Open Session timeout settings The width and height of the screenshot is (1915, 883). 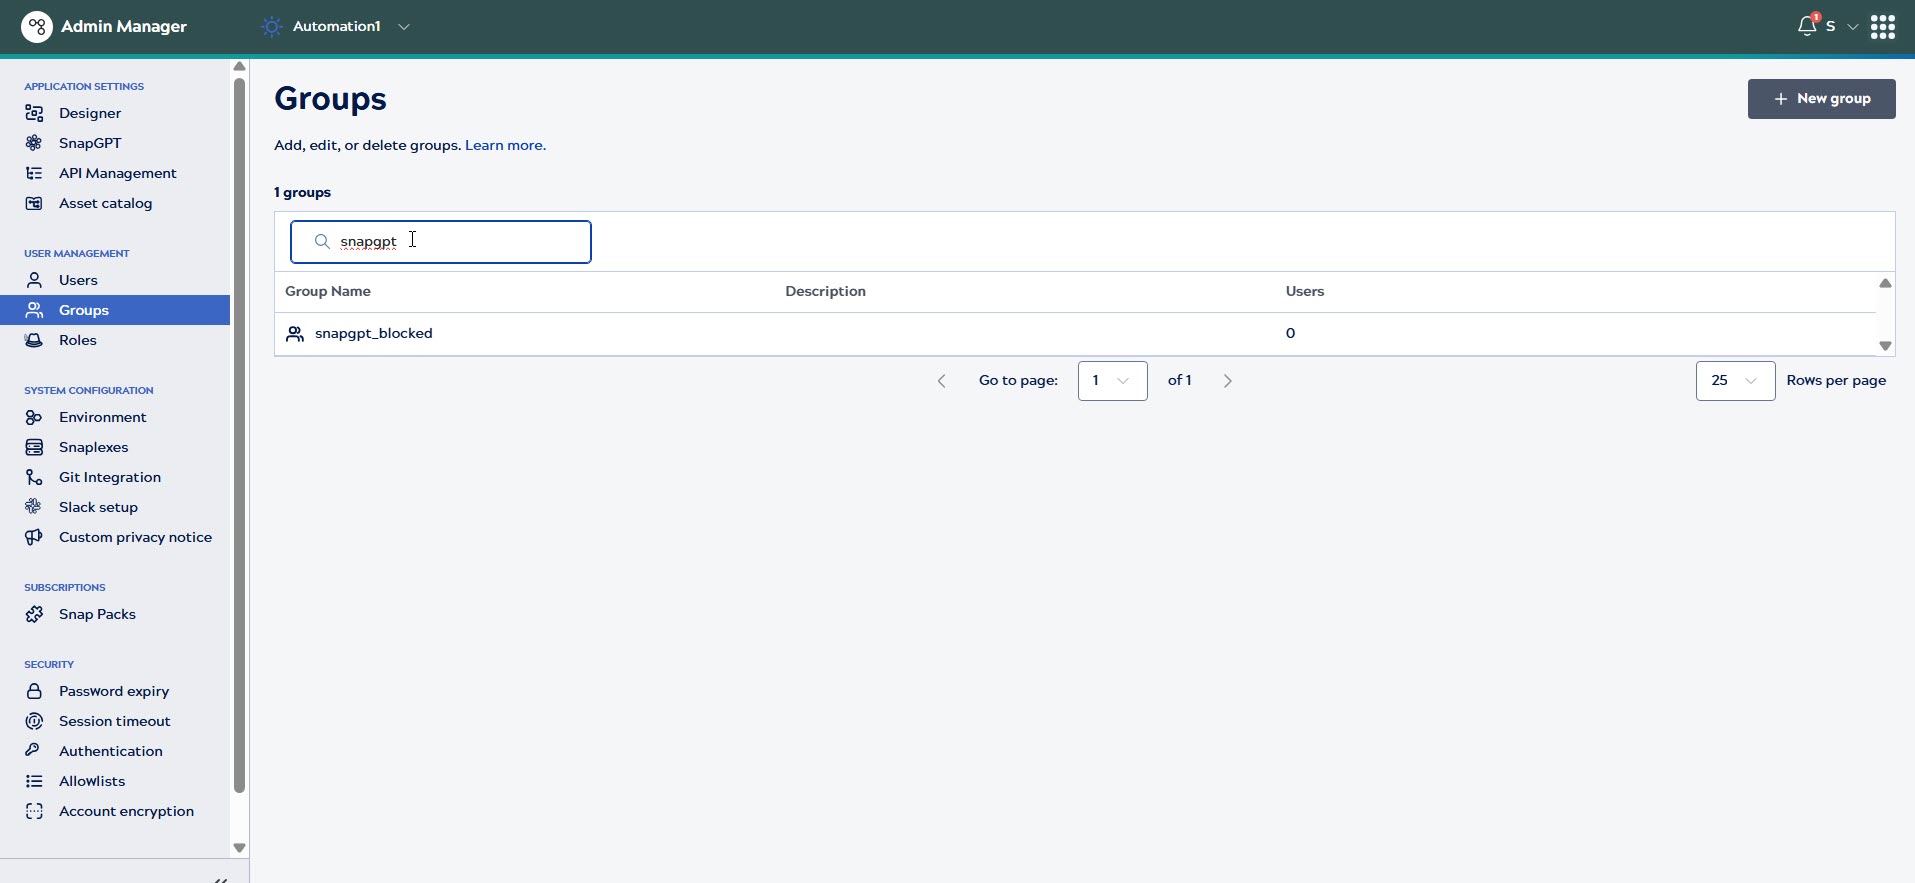(x=115, y=721)
